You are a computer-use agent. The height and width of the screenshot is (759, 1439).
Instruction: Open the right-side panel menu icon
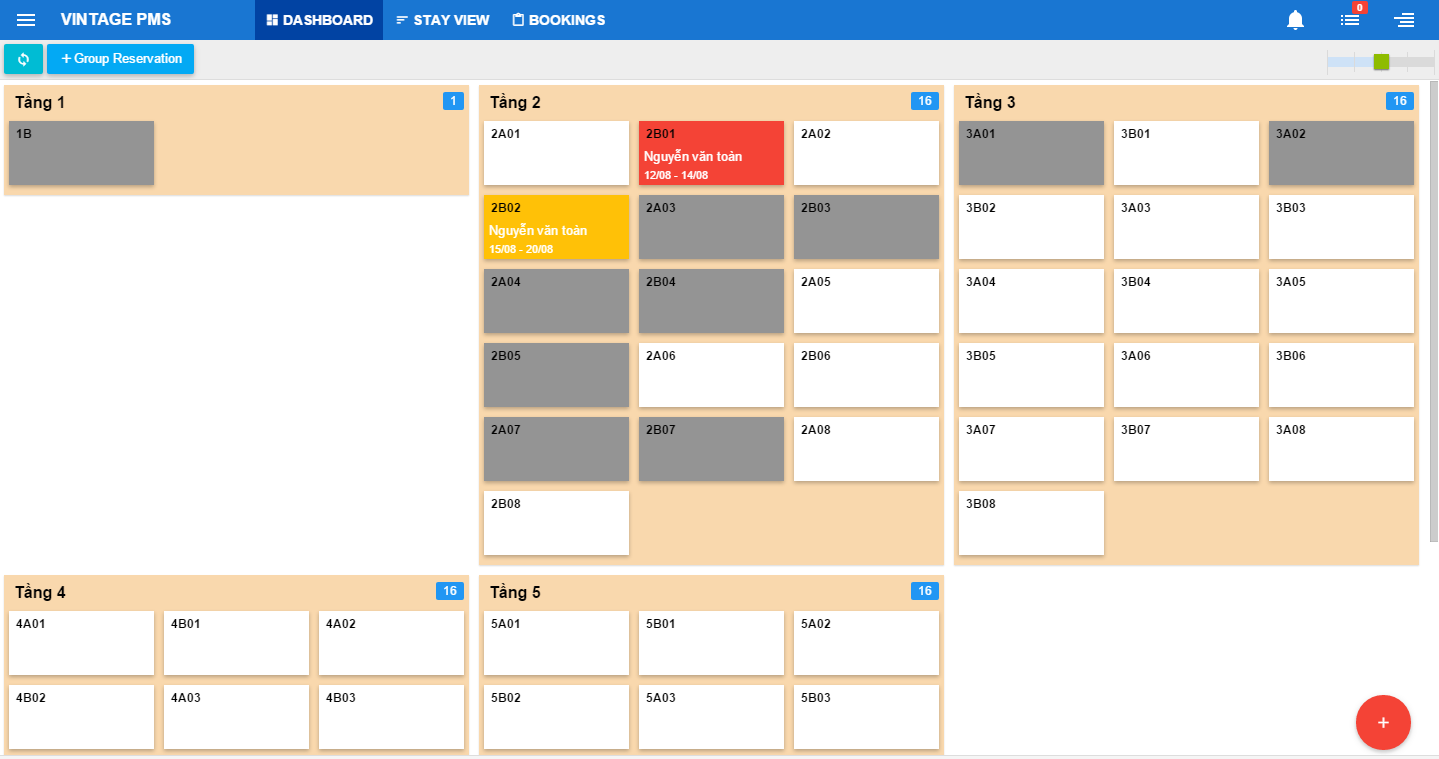tap(1404, 20)
